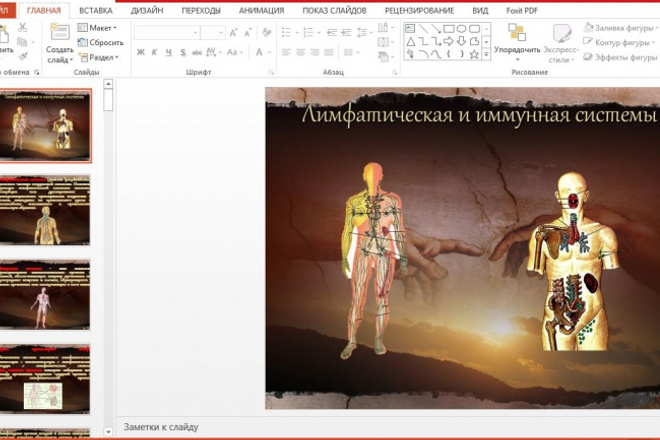Screen dimensions: 660x440
Task: Click the Сбросить reset button
Action: 100,43
